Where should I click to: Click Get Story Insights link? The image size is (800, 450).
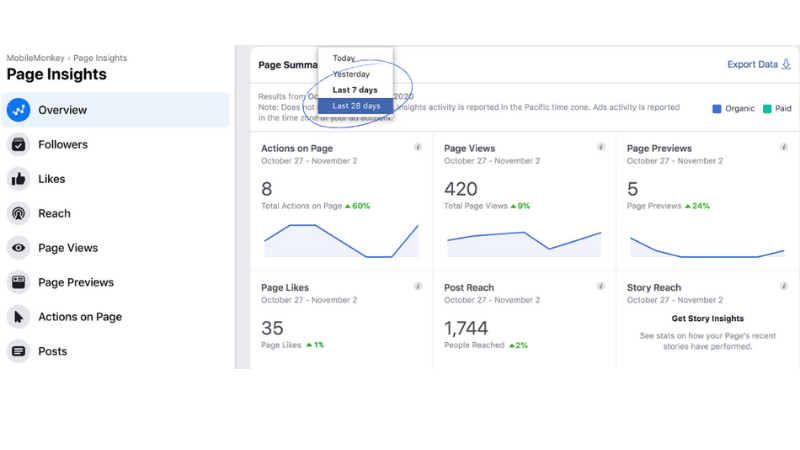pos(708,318)
